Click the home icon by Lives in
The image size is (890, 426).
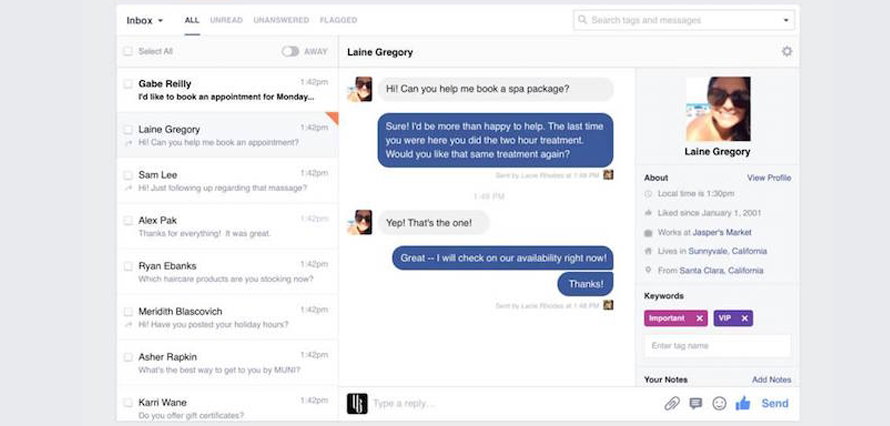(x=648, y=251)
